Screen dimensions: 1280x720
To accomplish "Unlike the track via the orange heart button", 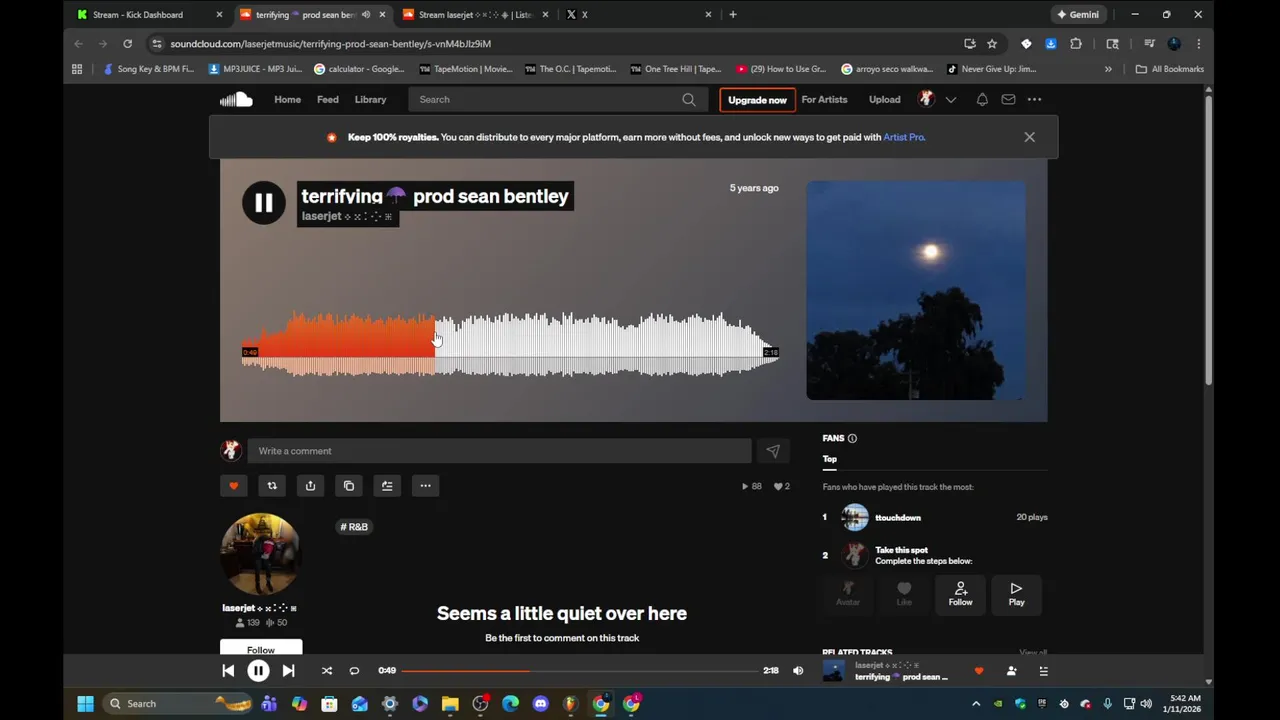I will 234,486.
